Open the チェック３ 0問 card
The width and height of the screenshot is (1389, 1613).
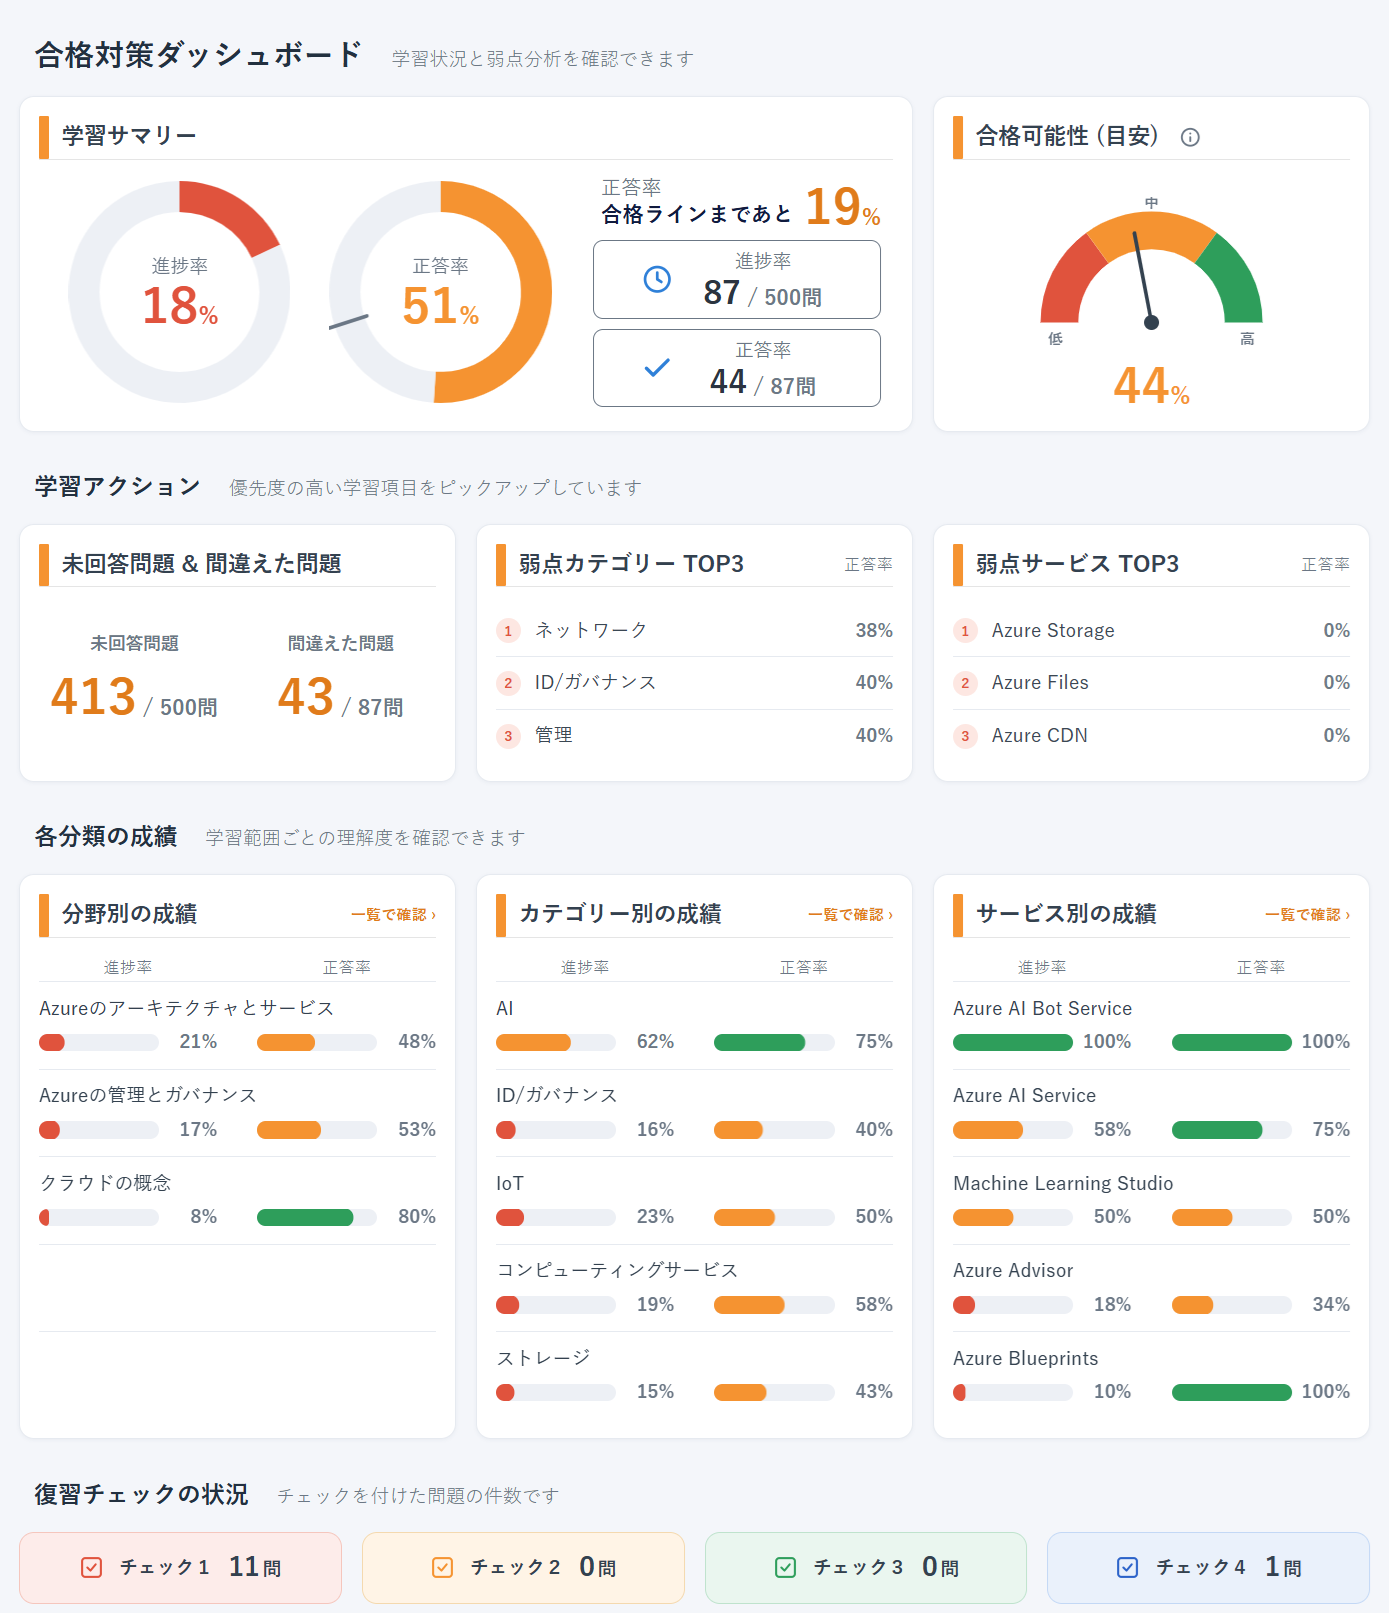coord(866,1567)
